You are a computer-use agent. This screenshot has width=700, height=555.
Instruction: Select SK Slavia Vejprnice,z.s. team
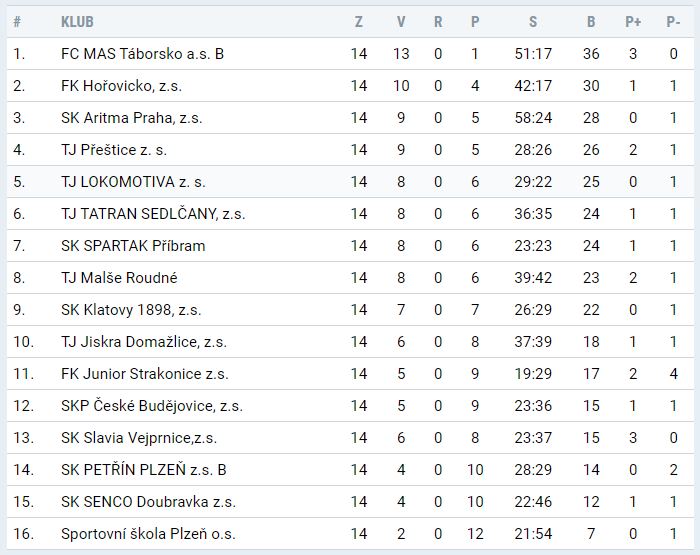(139, 438)
